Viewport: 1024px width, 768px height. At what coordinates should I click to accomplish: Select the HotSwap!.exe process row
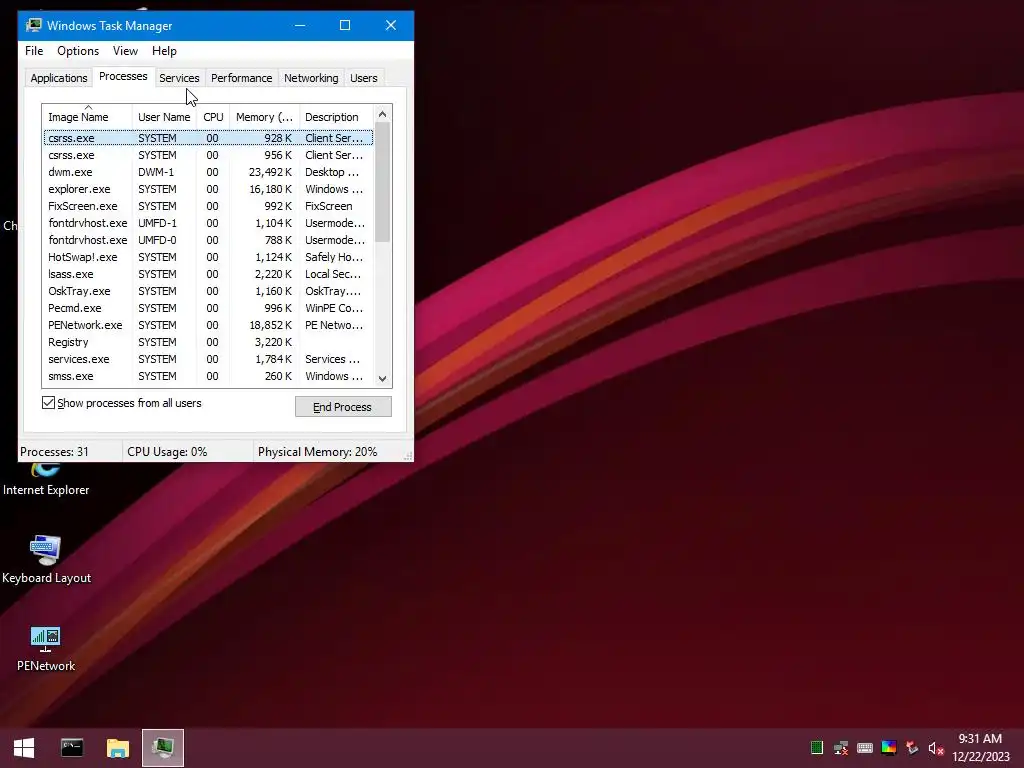click(x=208, y=257)
